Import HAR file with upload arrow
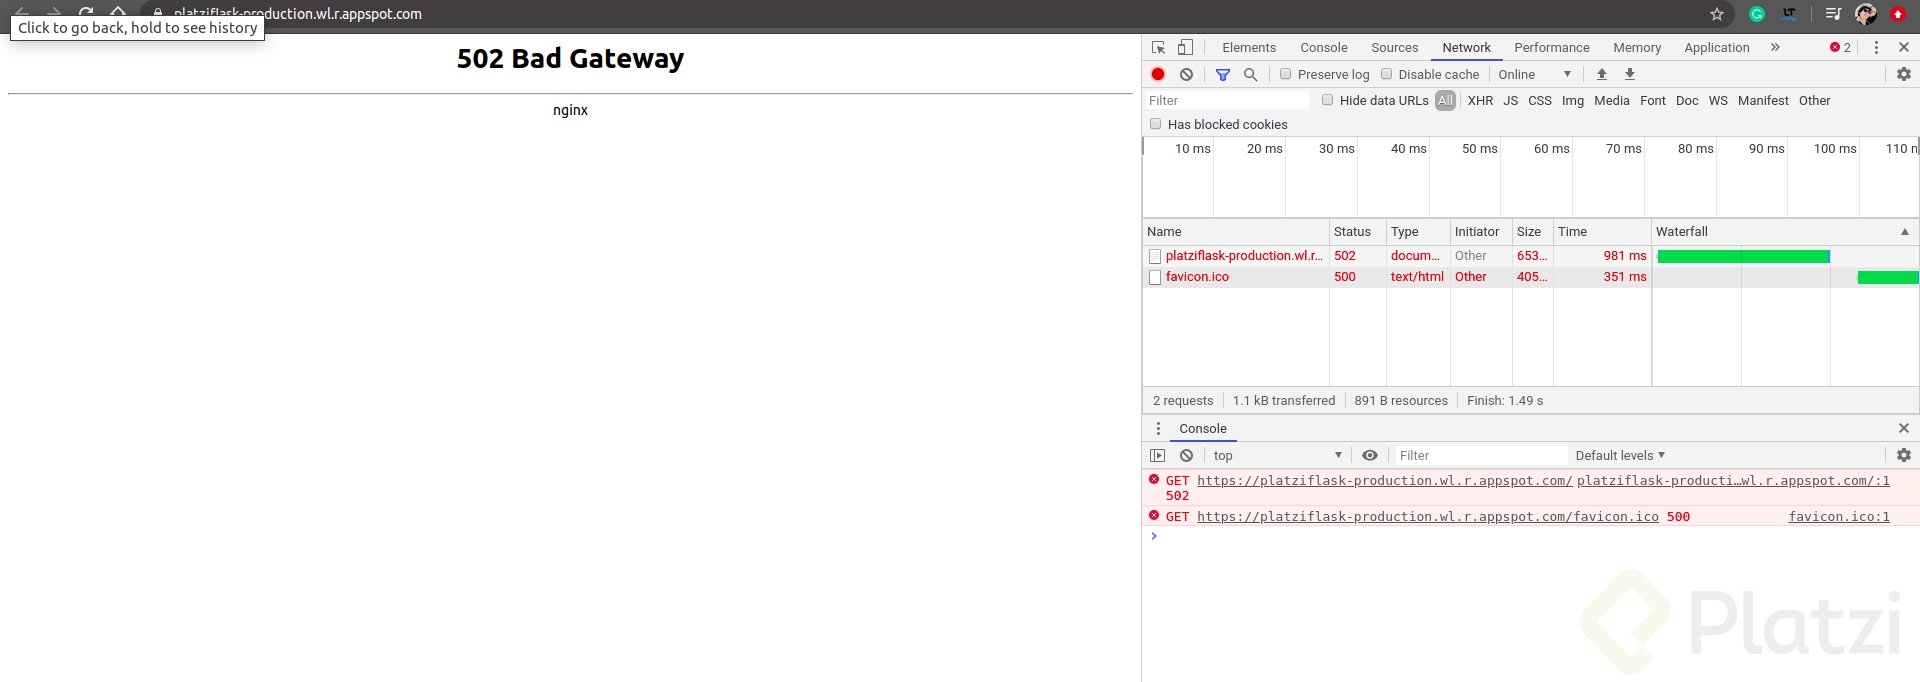Image resolution: width=1920 pixels, height=682 pixels. coord(1602,74)
